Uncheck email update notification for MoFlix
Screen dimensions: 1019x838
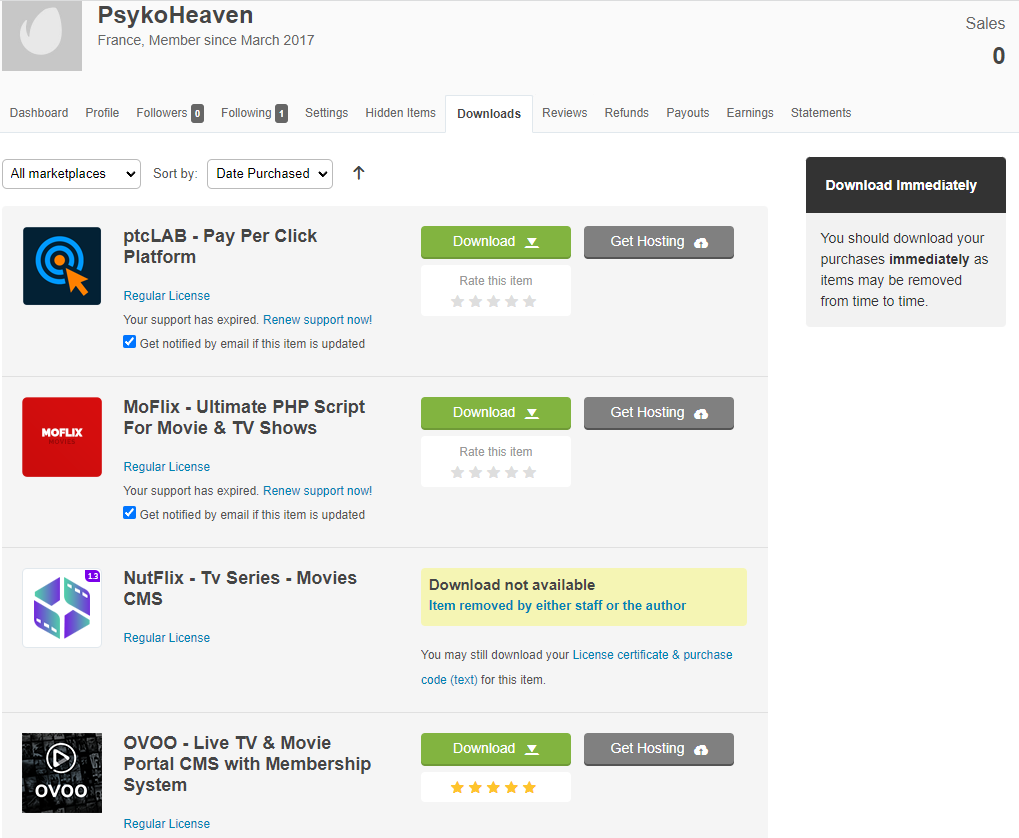click(x=130, y=513)
